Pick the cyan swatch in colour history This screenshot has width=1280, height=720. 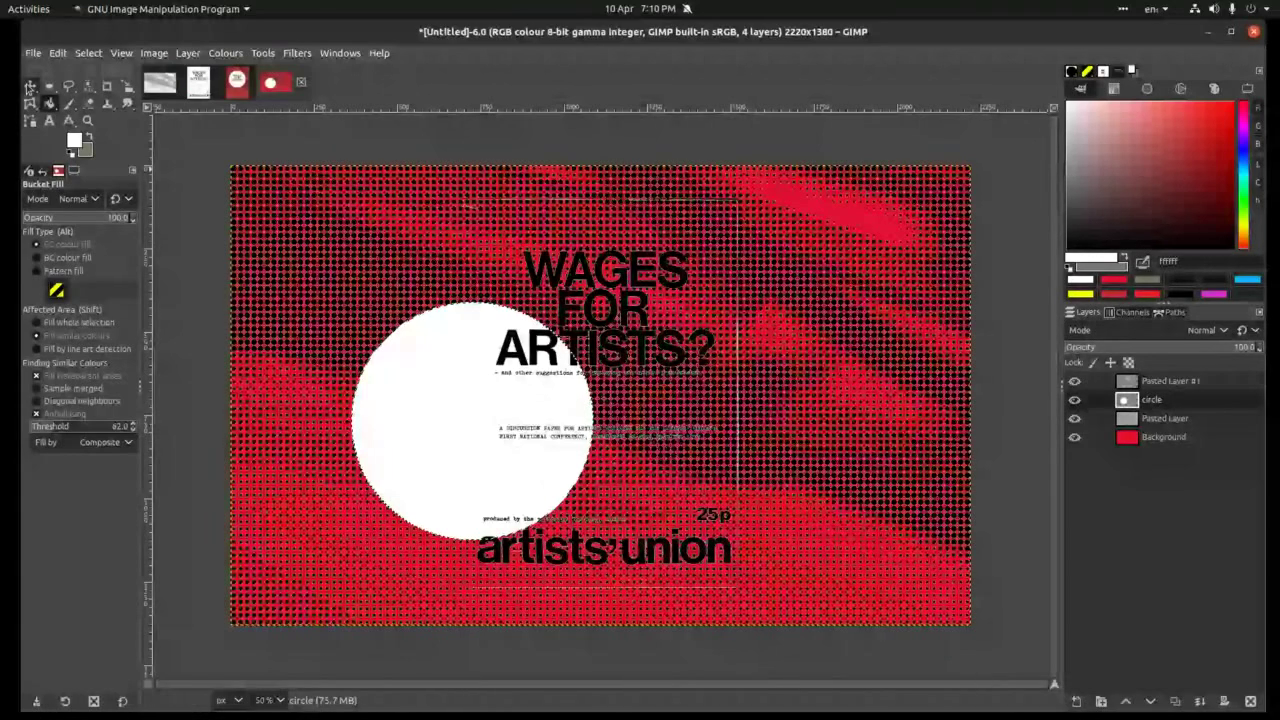1247,279
